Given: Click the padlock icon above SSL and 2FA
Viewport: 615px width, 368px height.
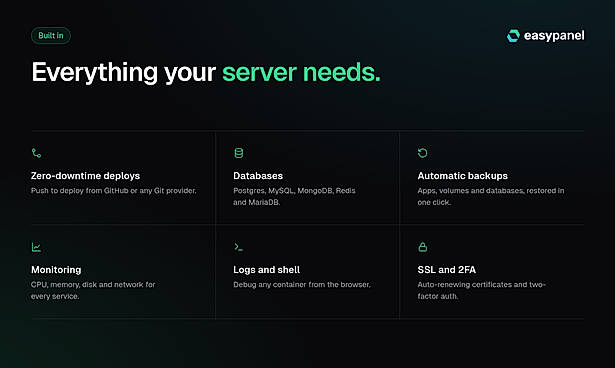Looking at the screenshot, I should coord(422,247).
